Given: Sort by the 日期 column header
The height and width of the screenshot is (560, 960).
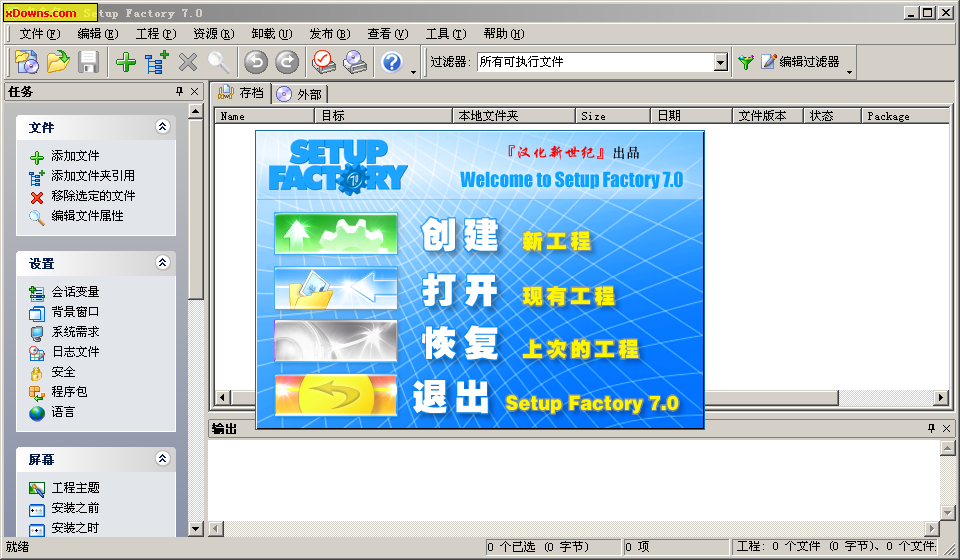Looking at the screenshot, I should click(691, 116).
